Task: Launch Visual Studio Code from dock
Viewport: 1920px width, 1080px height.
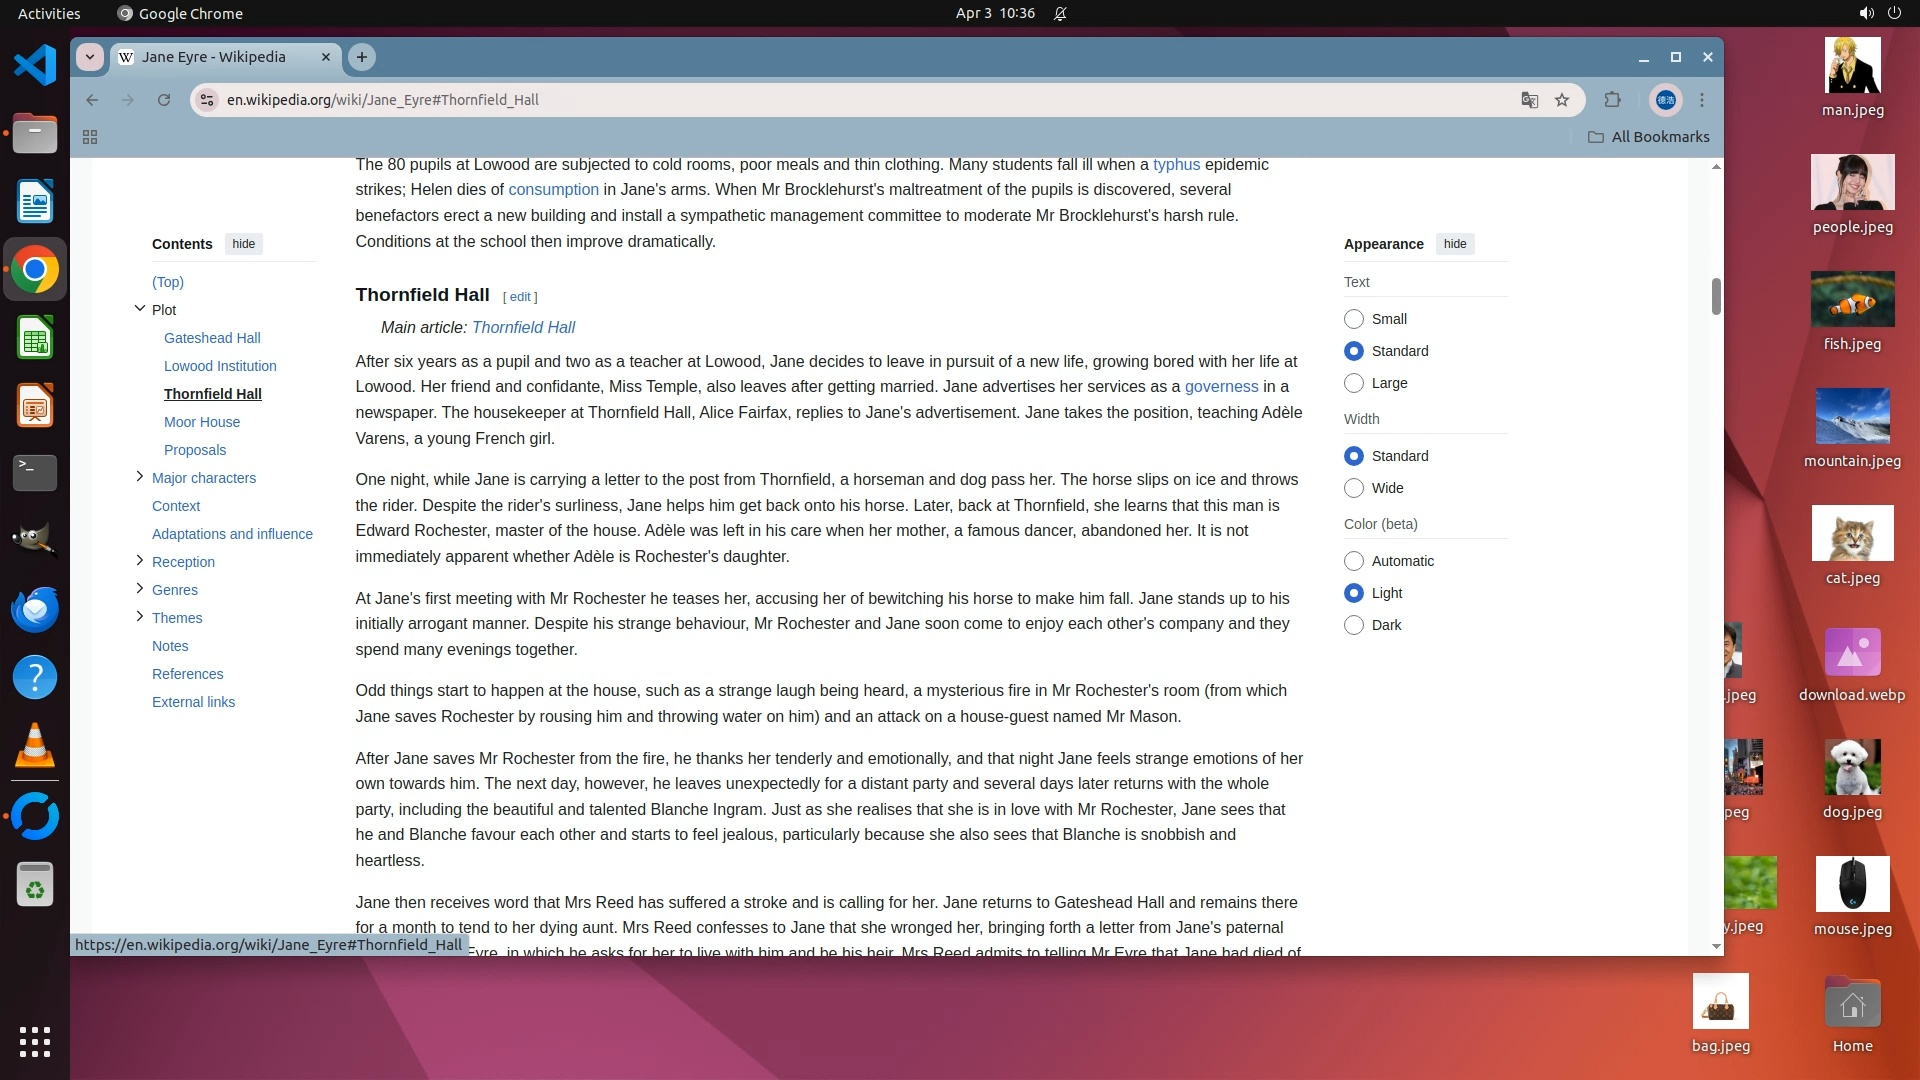Action: point(35,66)
